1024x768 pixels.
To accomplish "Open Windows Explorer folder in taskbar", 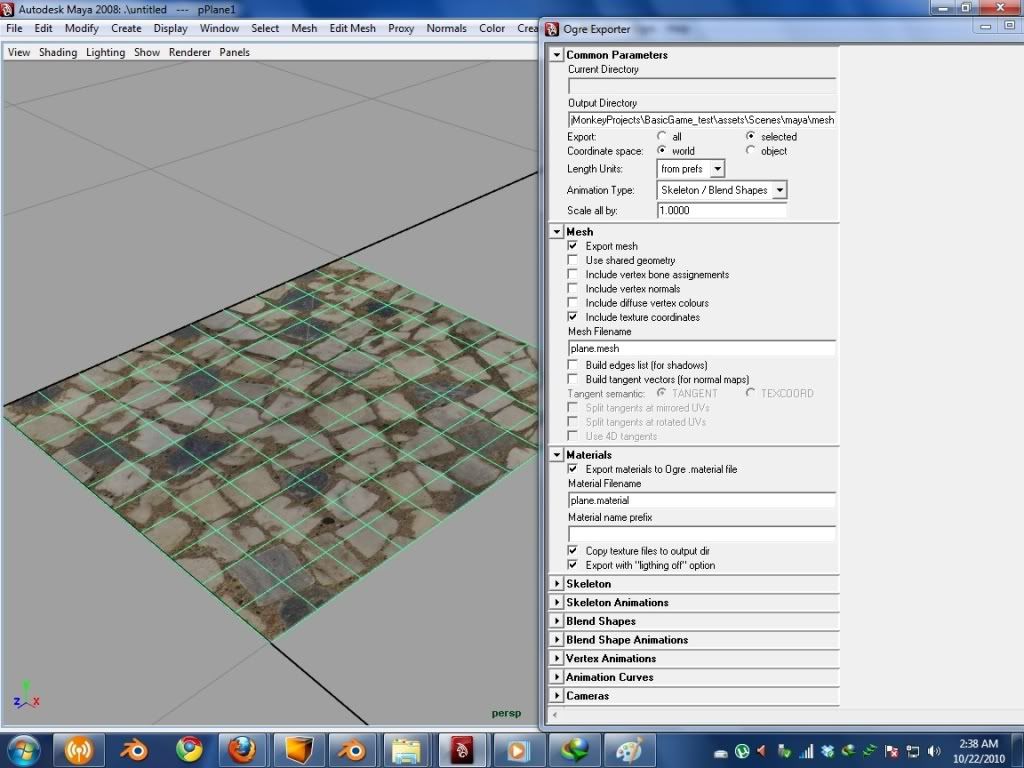I will click(405, 748).
